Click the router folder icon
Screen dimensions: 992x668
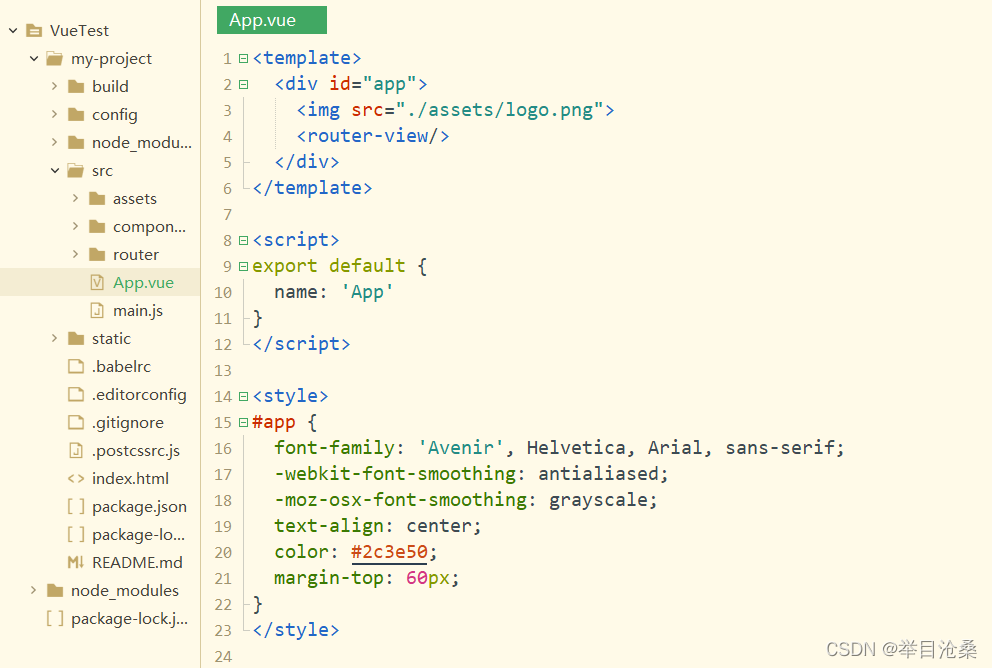tap(97, 254)
